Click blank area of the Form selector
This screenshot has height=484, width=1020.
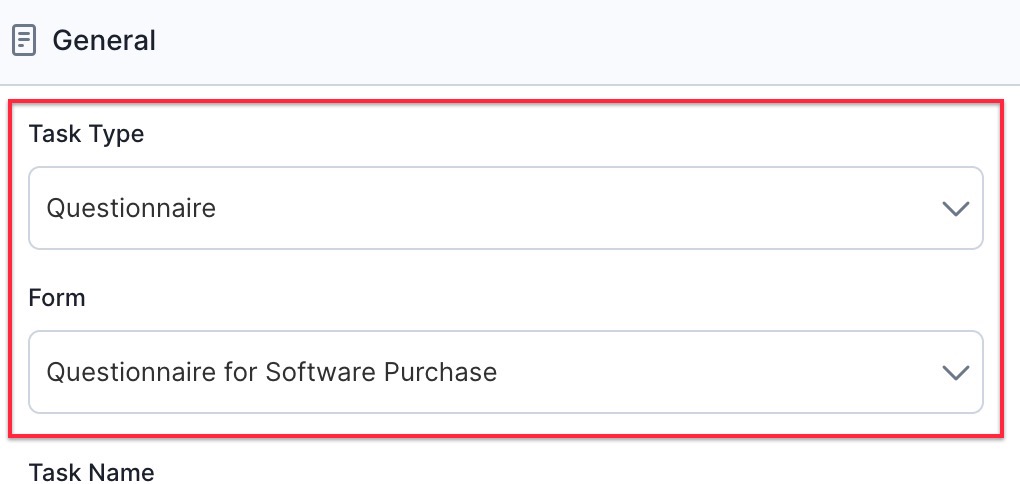point(716,372)
